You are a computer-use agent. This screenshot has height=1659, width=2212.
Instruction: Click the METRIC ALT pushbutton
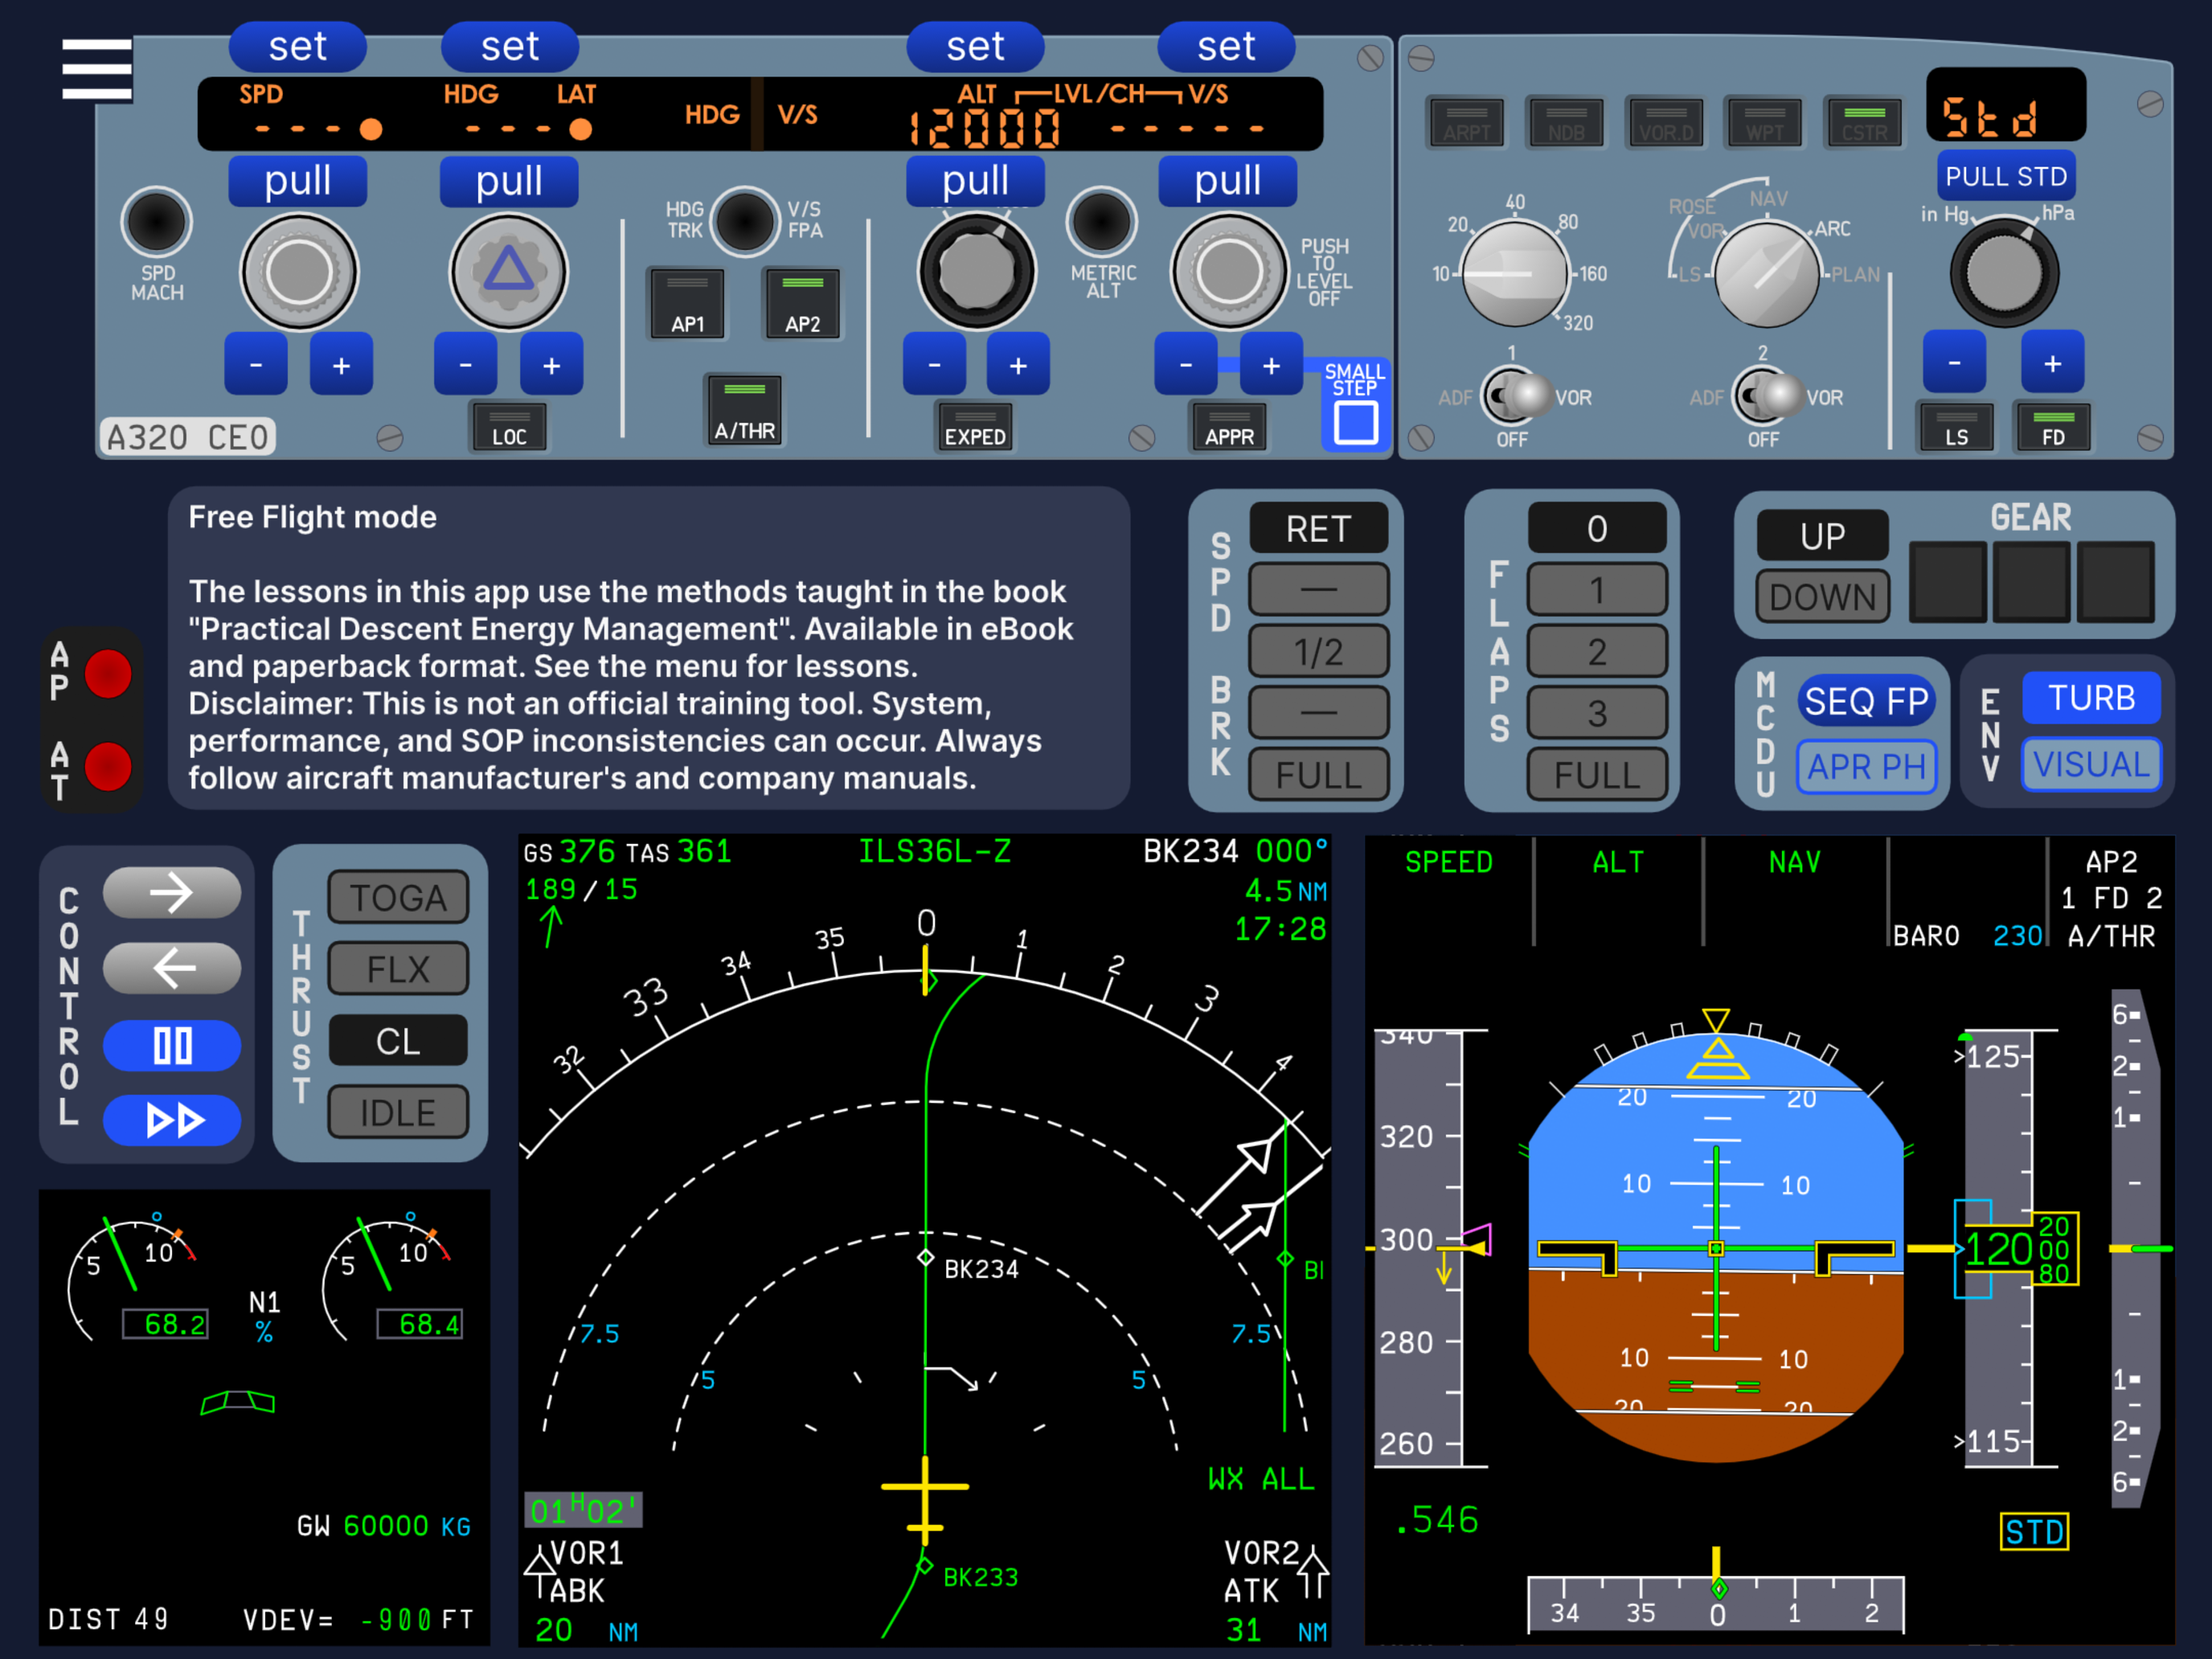click(1101, 221)
